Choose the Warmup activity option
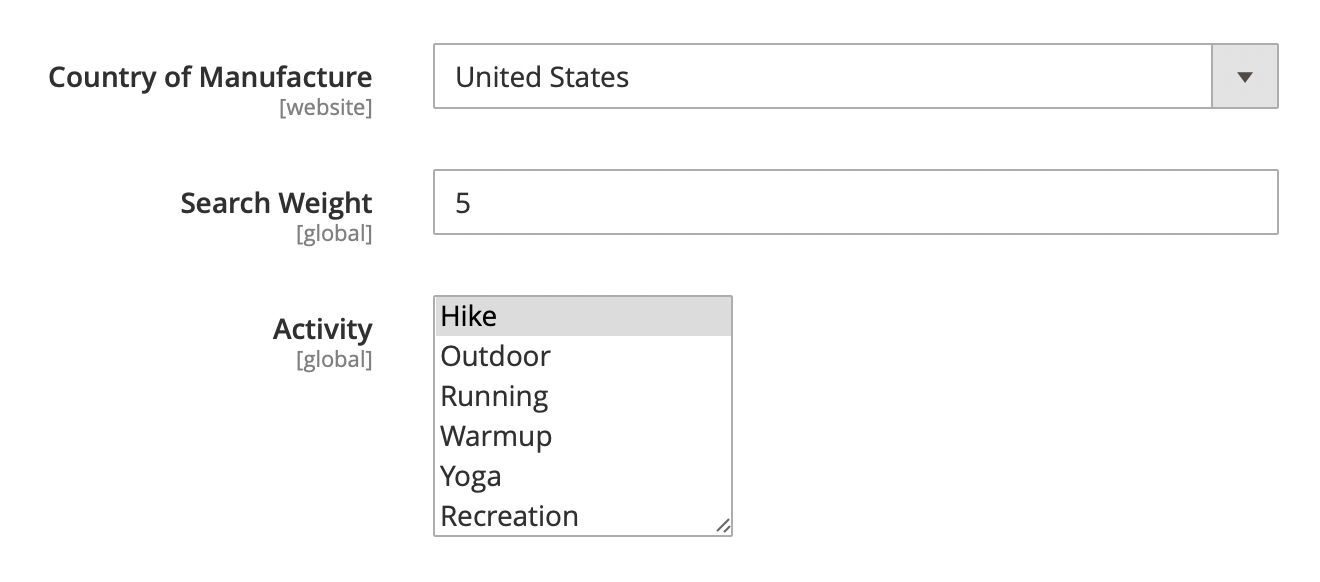 (582, 436)
